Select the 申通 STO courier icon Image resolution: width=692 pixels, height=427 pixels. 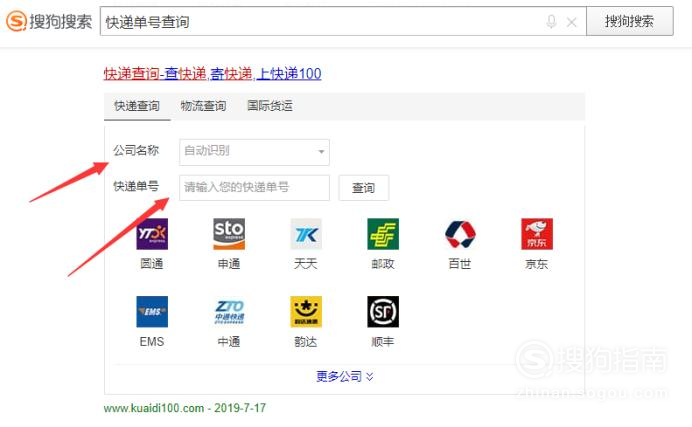click(x=229, y=234)
